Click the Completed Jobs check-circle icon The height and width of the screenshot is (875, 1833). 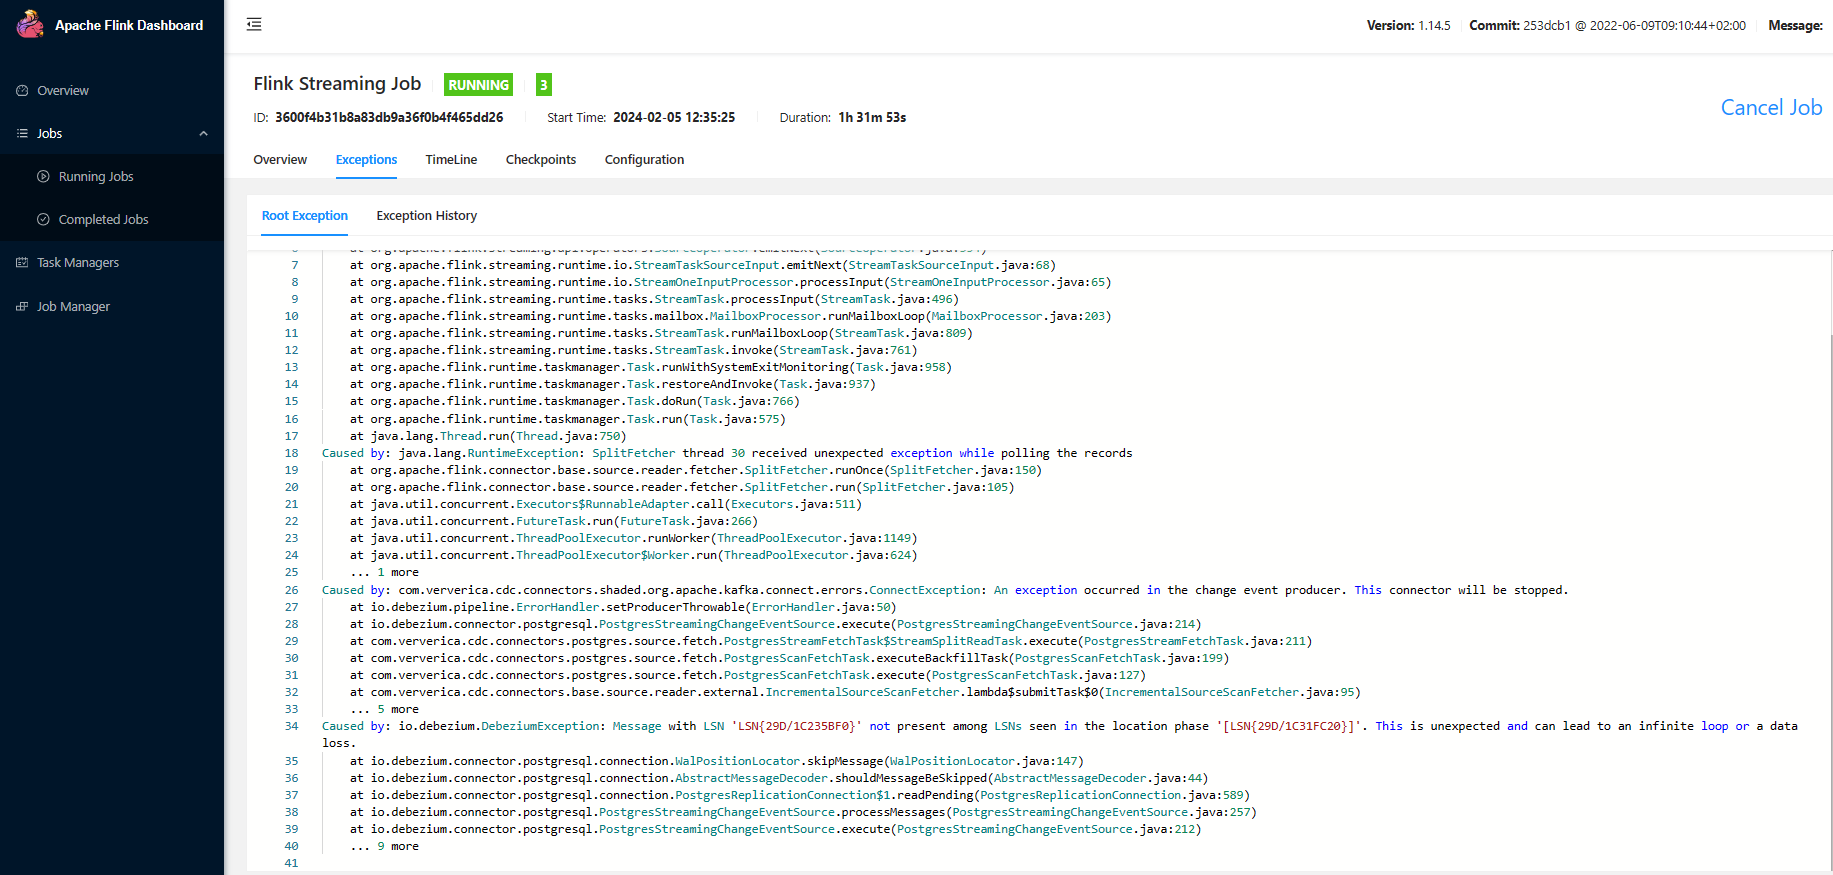(x=43, y=219)
